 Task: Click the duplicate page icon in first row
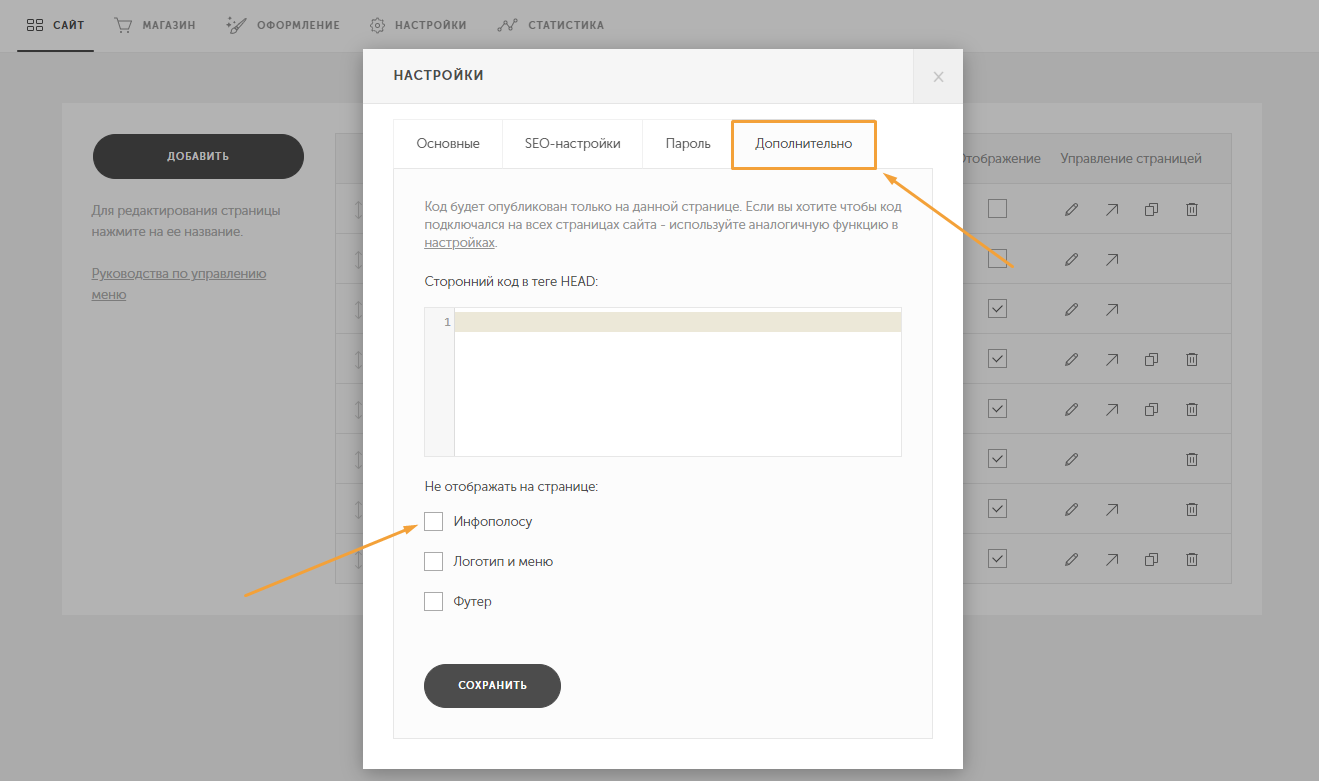1151,210
